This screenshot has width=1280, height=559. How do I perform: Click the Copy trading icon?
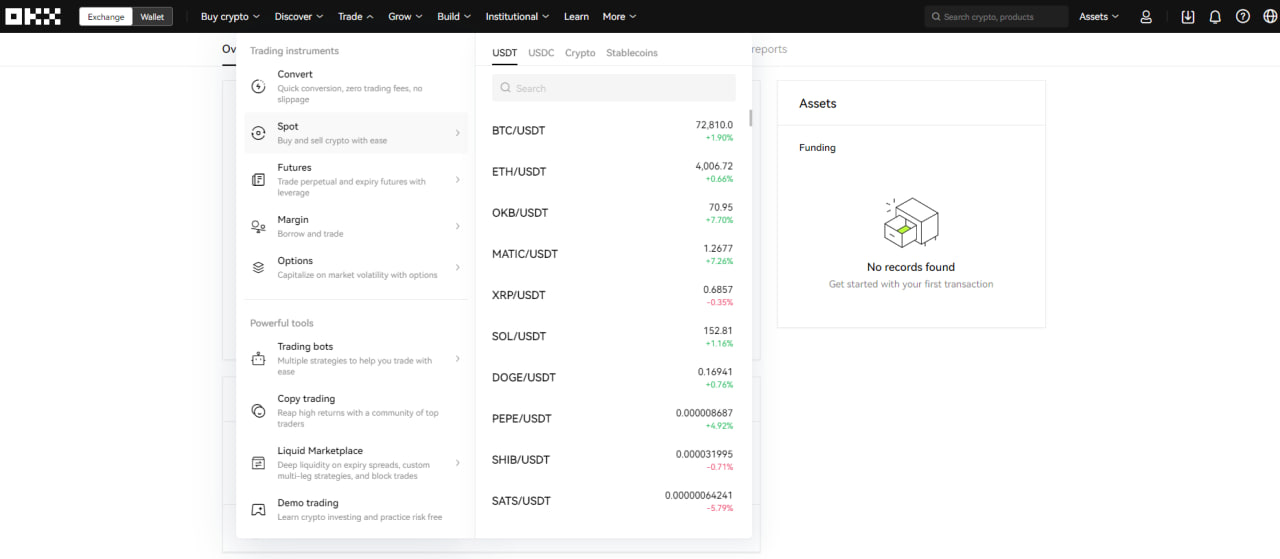click(x=258, y=411)
